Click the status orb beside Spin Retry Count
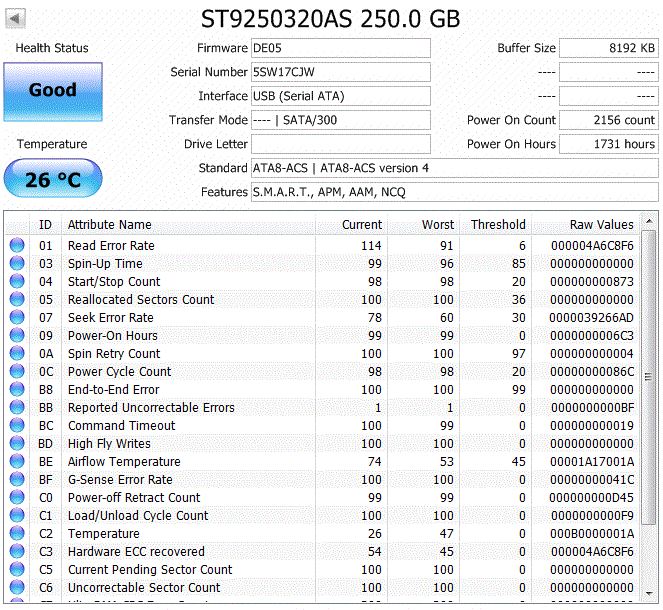 click(x=17, y=353)
